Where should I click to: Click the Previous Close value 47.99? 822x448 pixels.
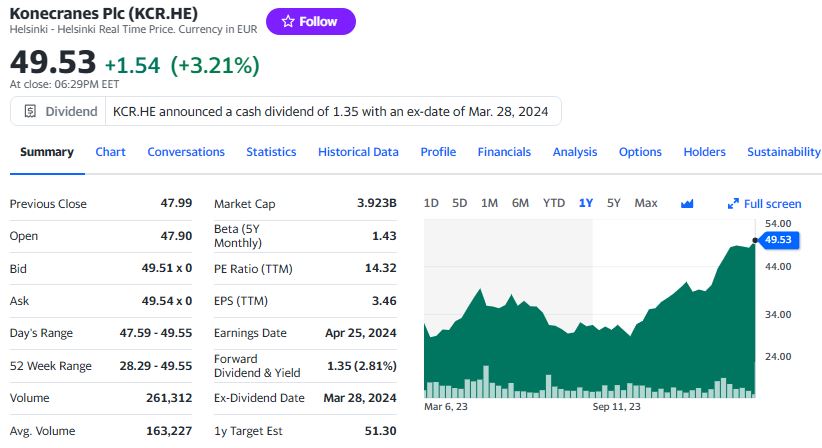click(x=176, y=203)
